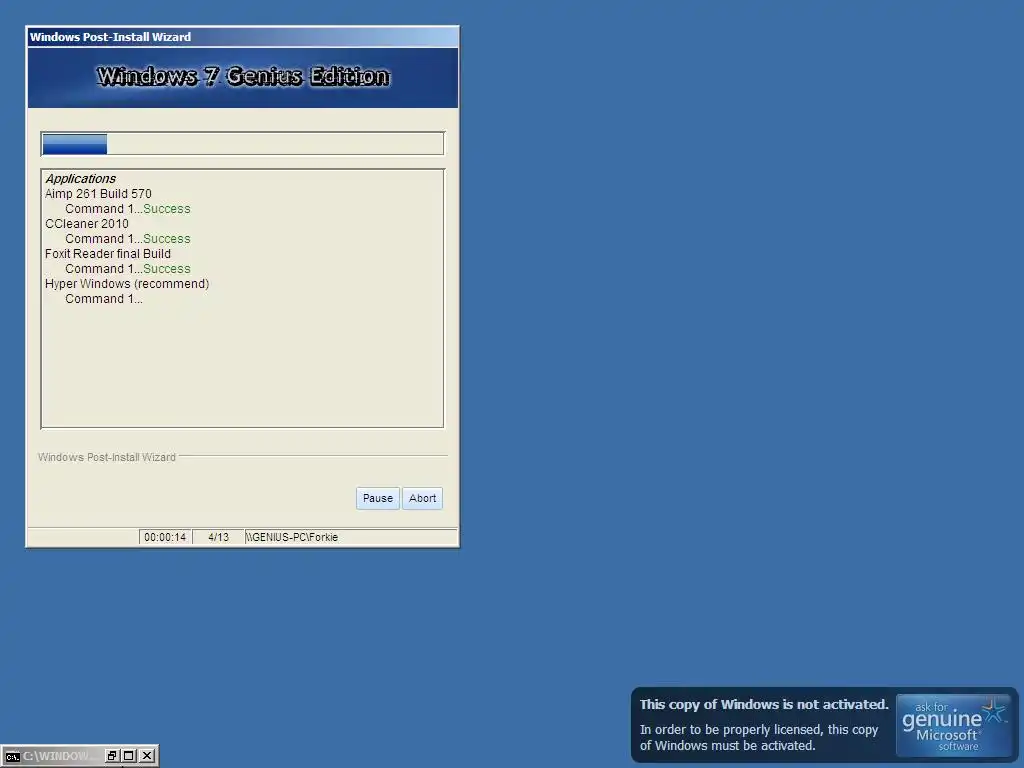Click the Windows 7 Genius Edition banner
The height and width of the screenshot is (768, 1024).
point(243,77)
